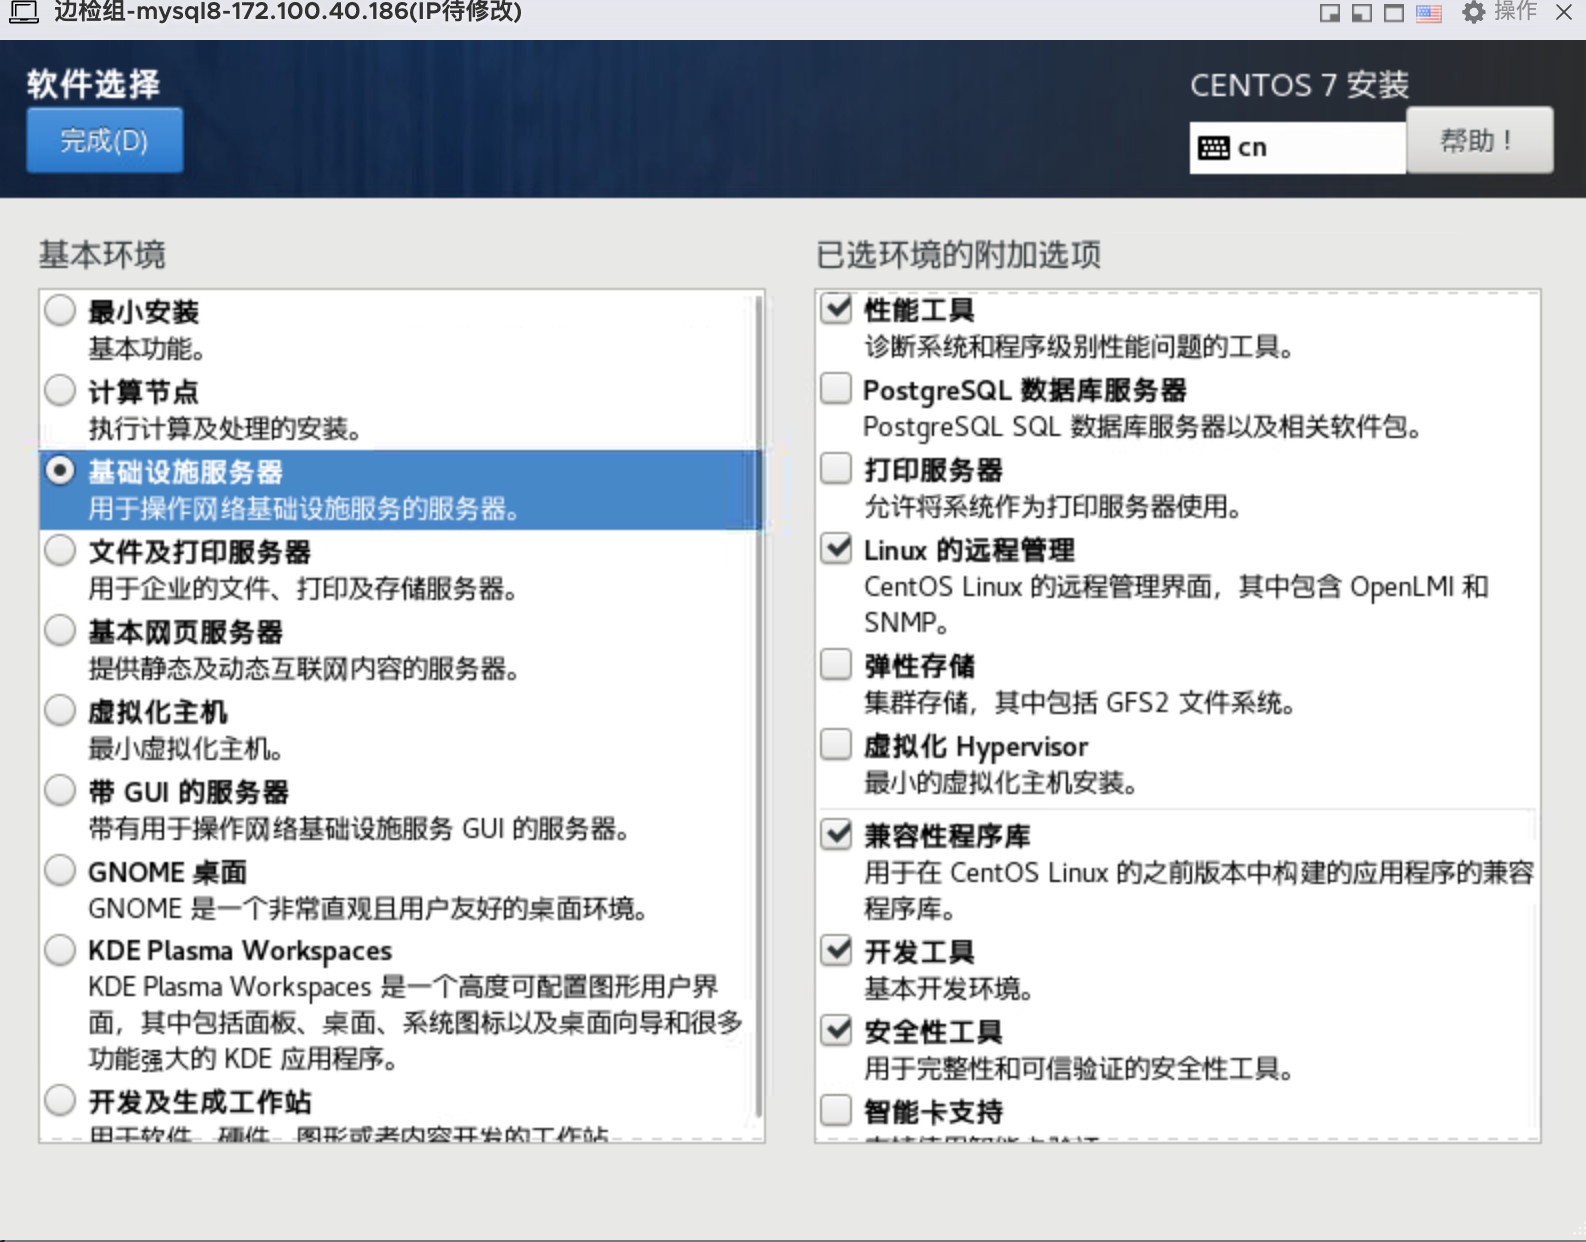Image resolution: width=1586 pixels, height=1242 pixels.
Task: Click the CENTOS 7 安装 header text
Action: pyautogui.click(x=1299, y=85)
